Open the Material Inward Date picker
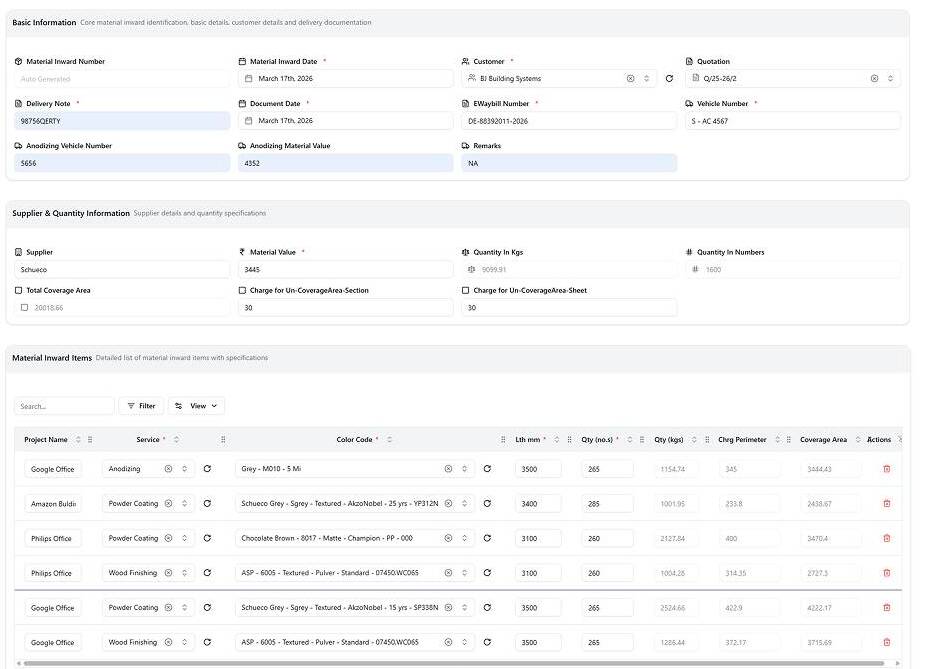Viewport: 927px width, 669px height. (345, 79)
